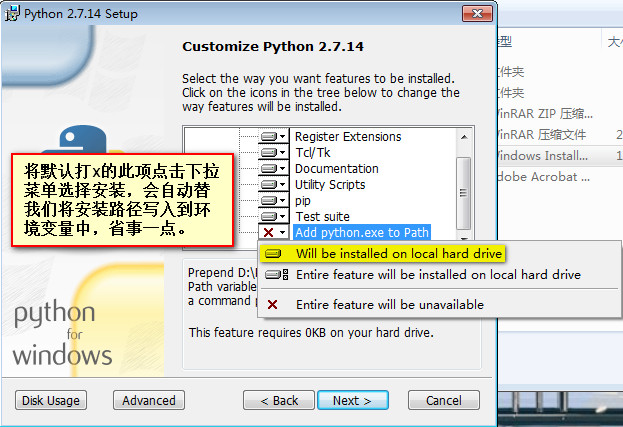The width and height of the screenshot is (623, 427).
Task: Open Advanced options button
Action: click(x=149, y=400)
